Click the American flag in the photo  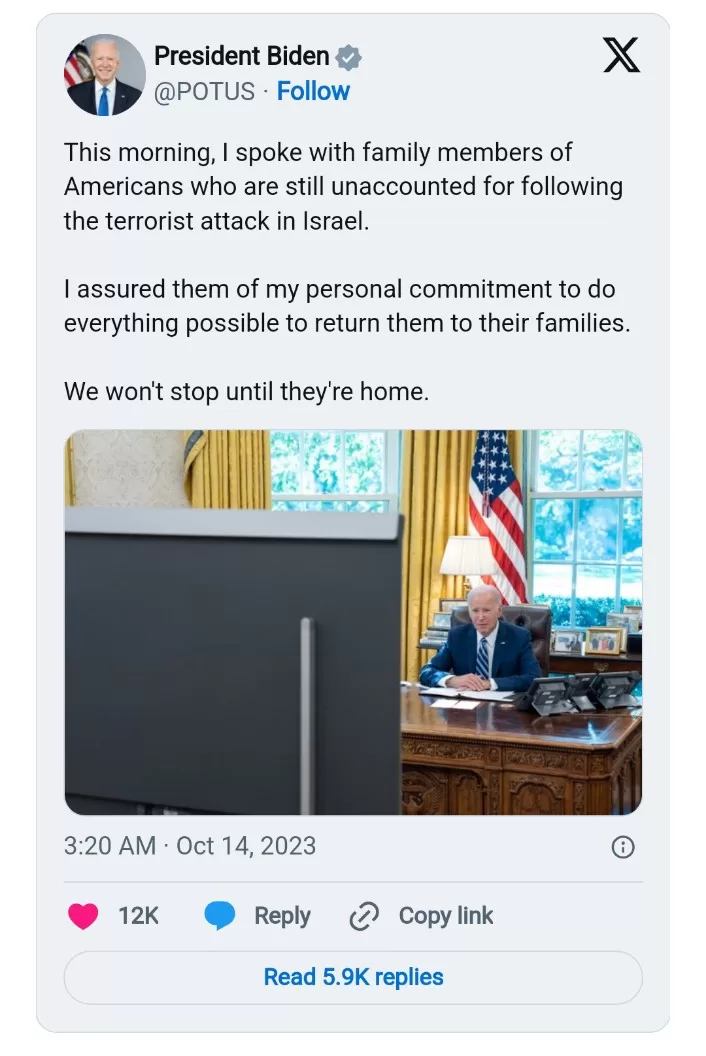tap(498, 515)
